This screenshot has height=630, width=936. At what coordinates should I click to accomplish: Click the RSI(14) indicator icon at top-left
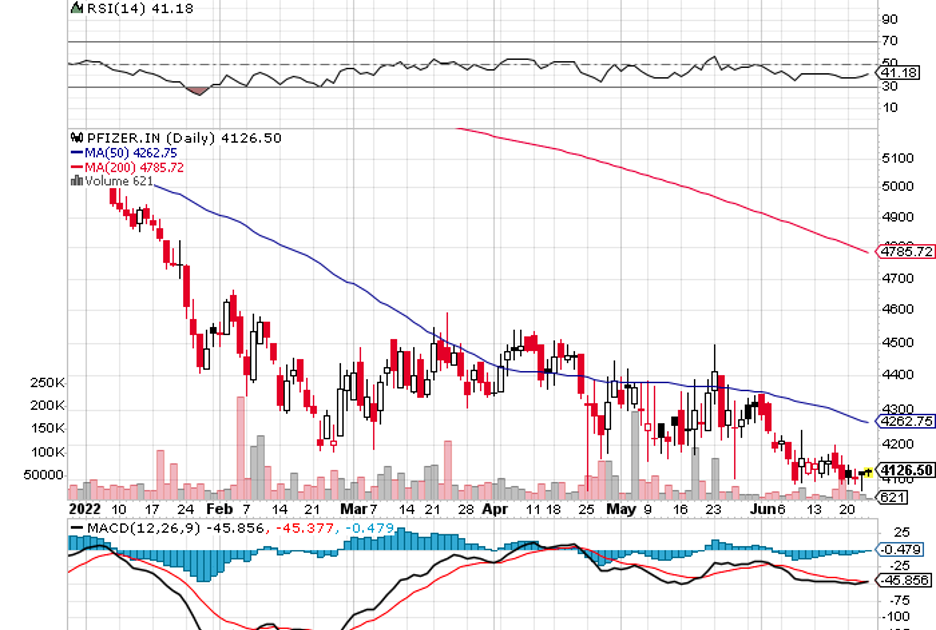[75, 8]
